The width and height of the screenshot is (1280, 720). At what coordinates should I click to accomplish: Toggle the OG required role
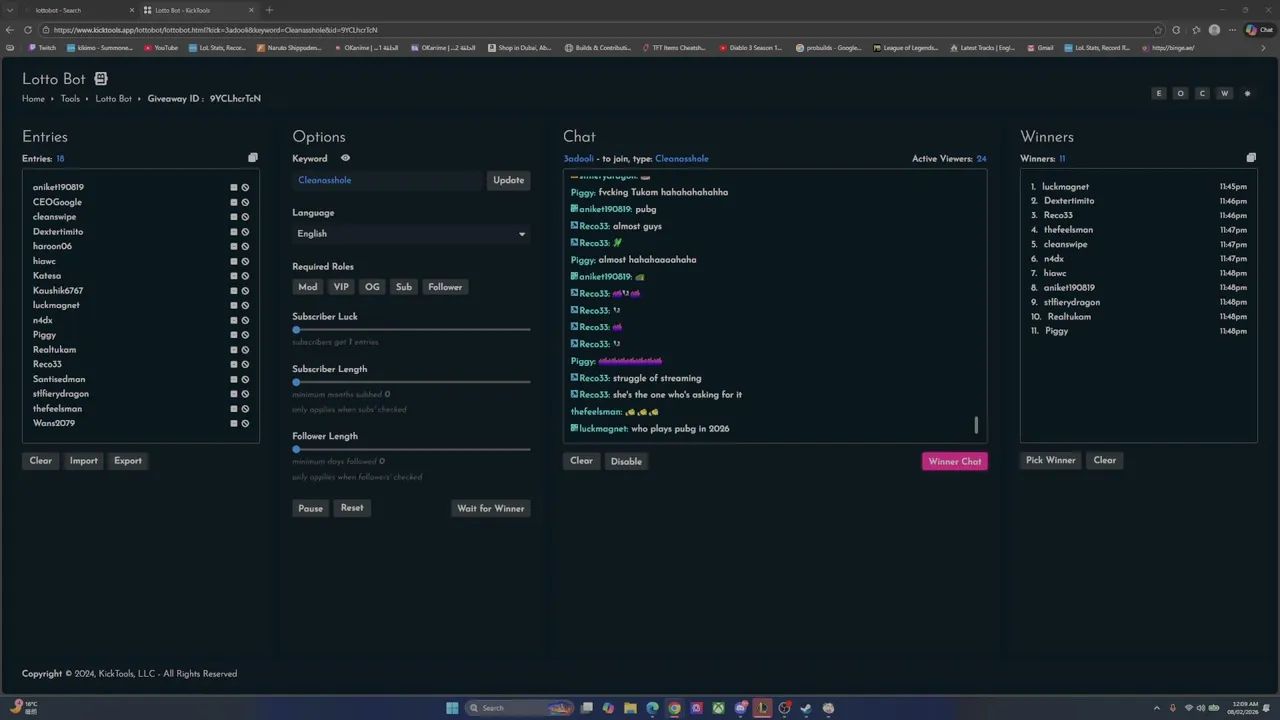(x=372, y=287)
